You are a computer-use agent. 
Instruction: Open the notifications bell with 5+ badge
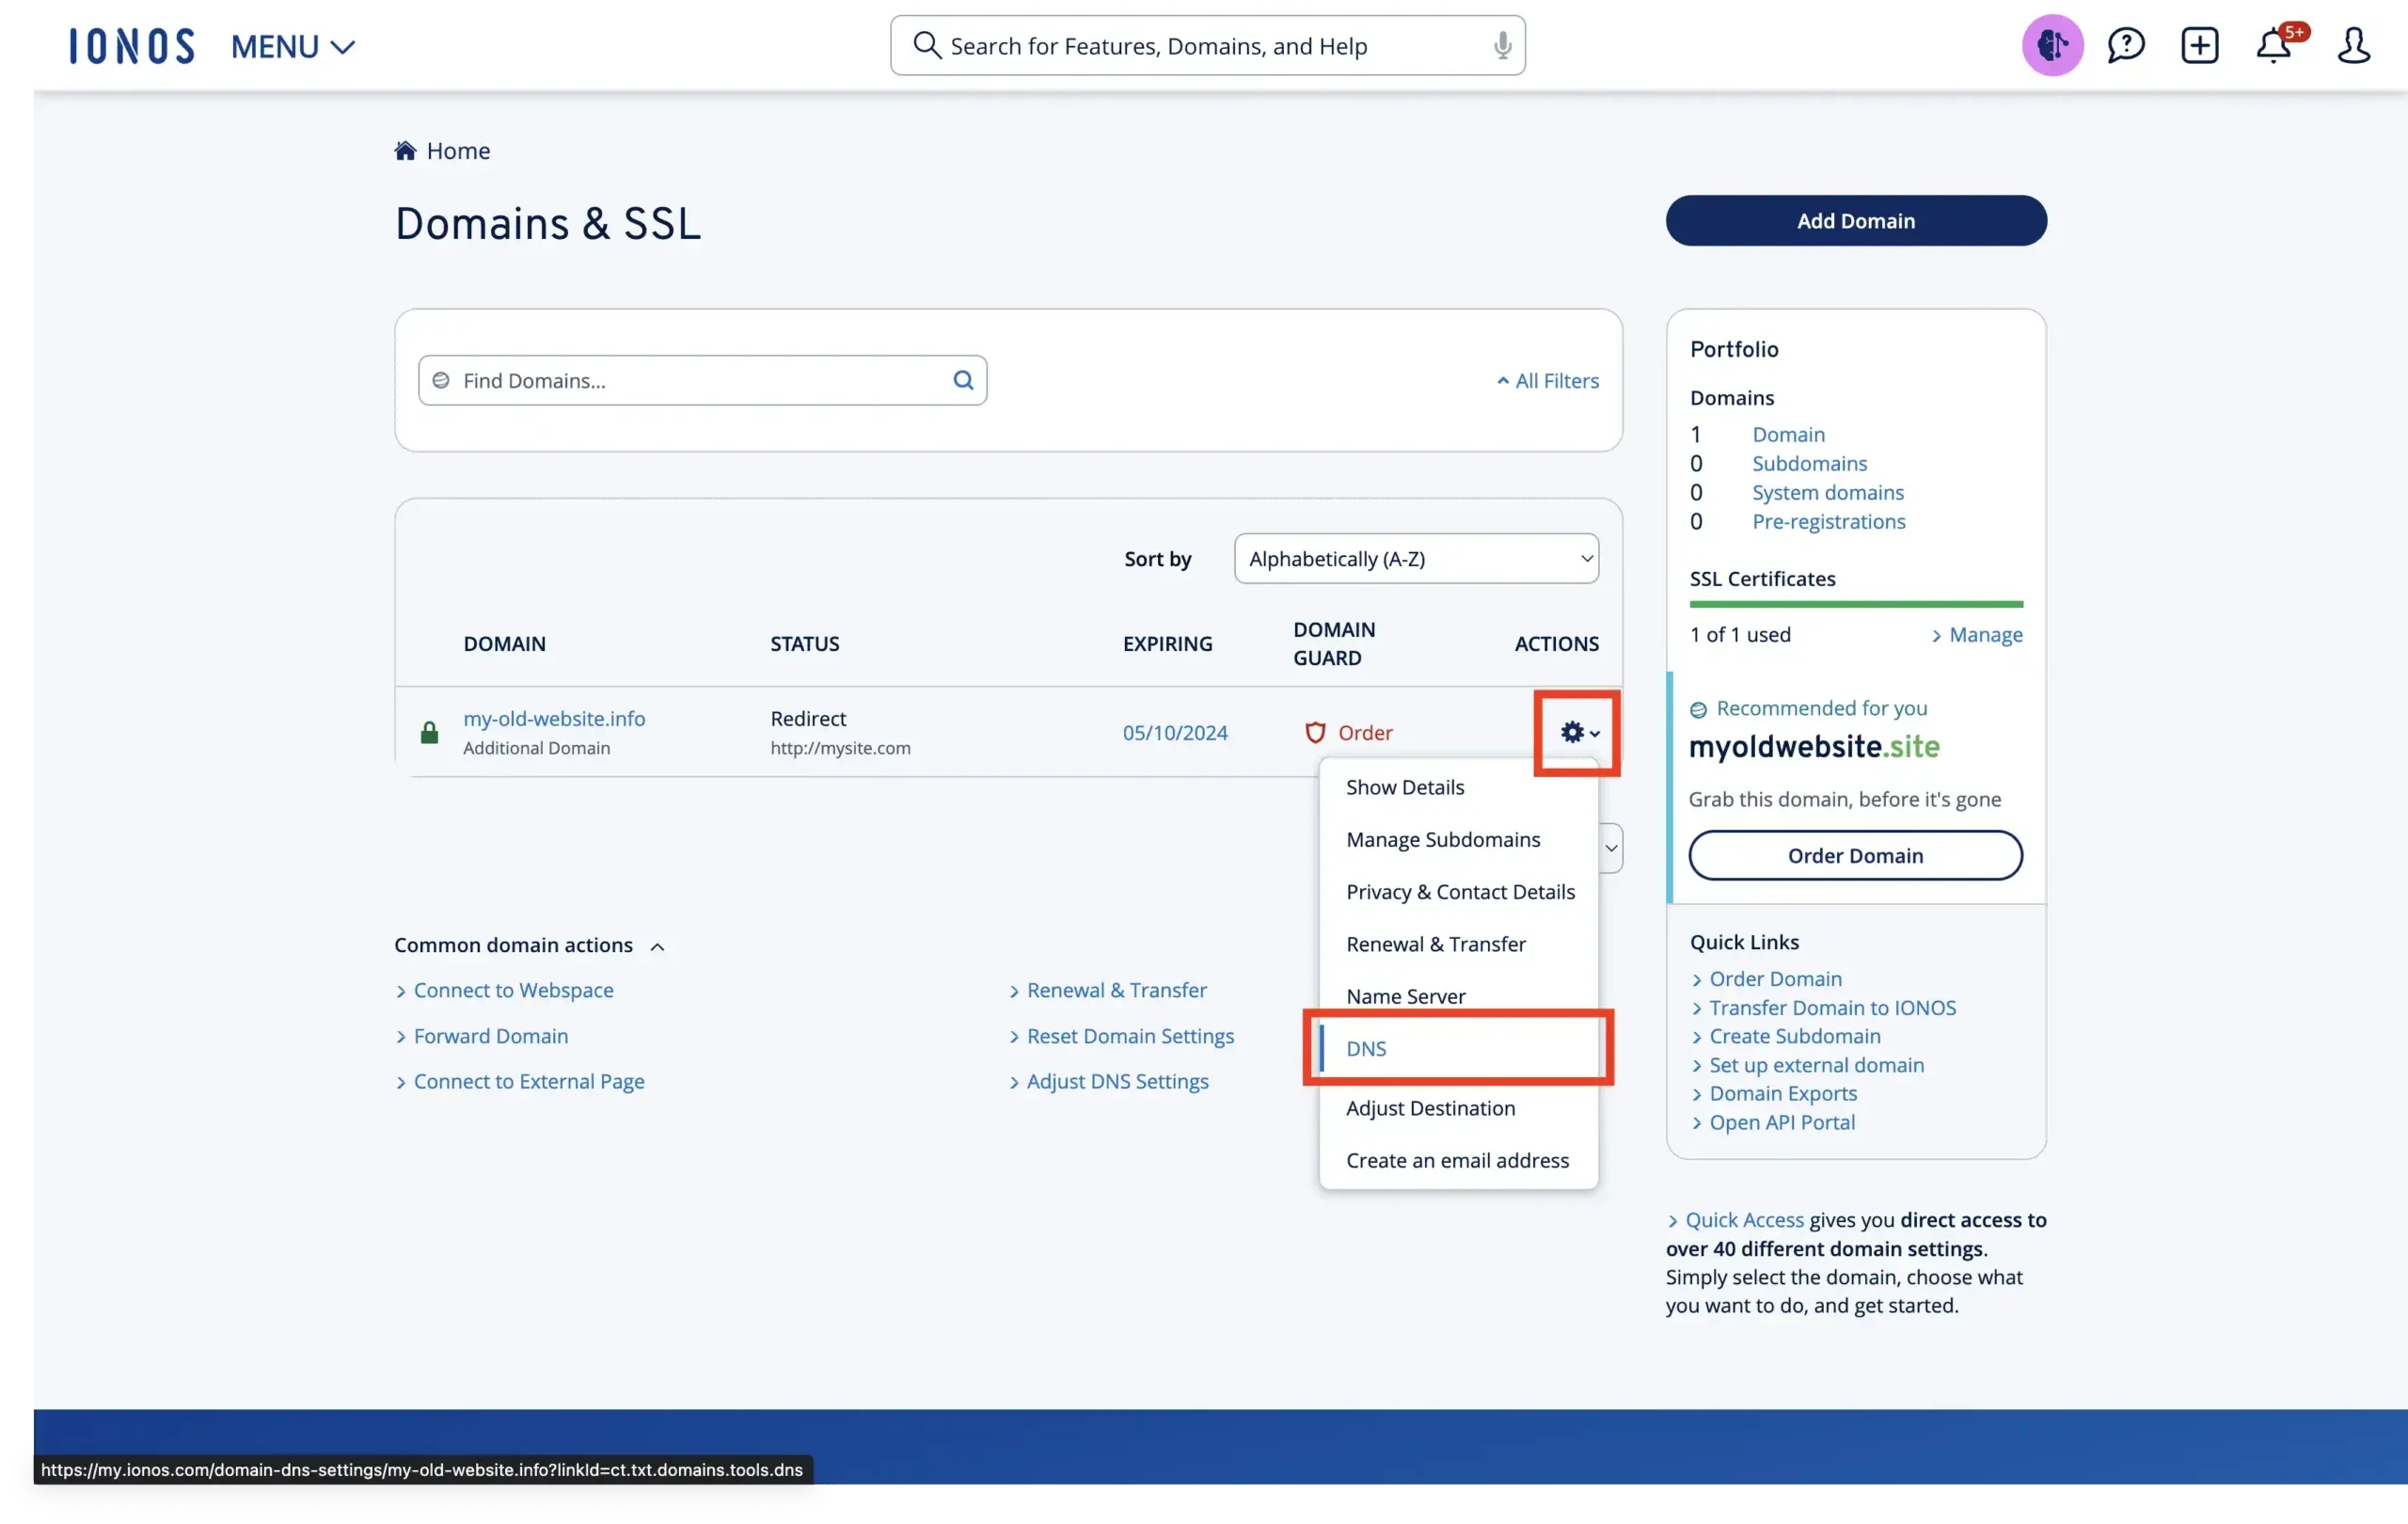[x=2276, y=45]
